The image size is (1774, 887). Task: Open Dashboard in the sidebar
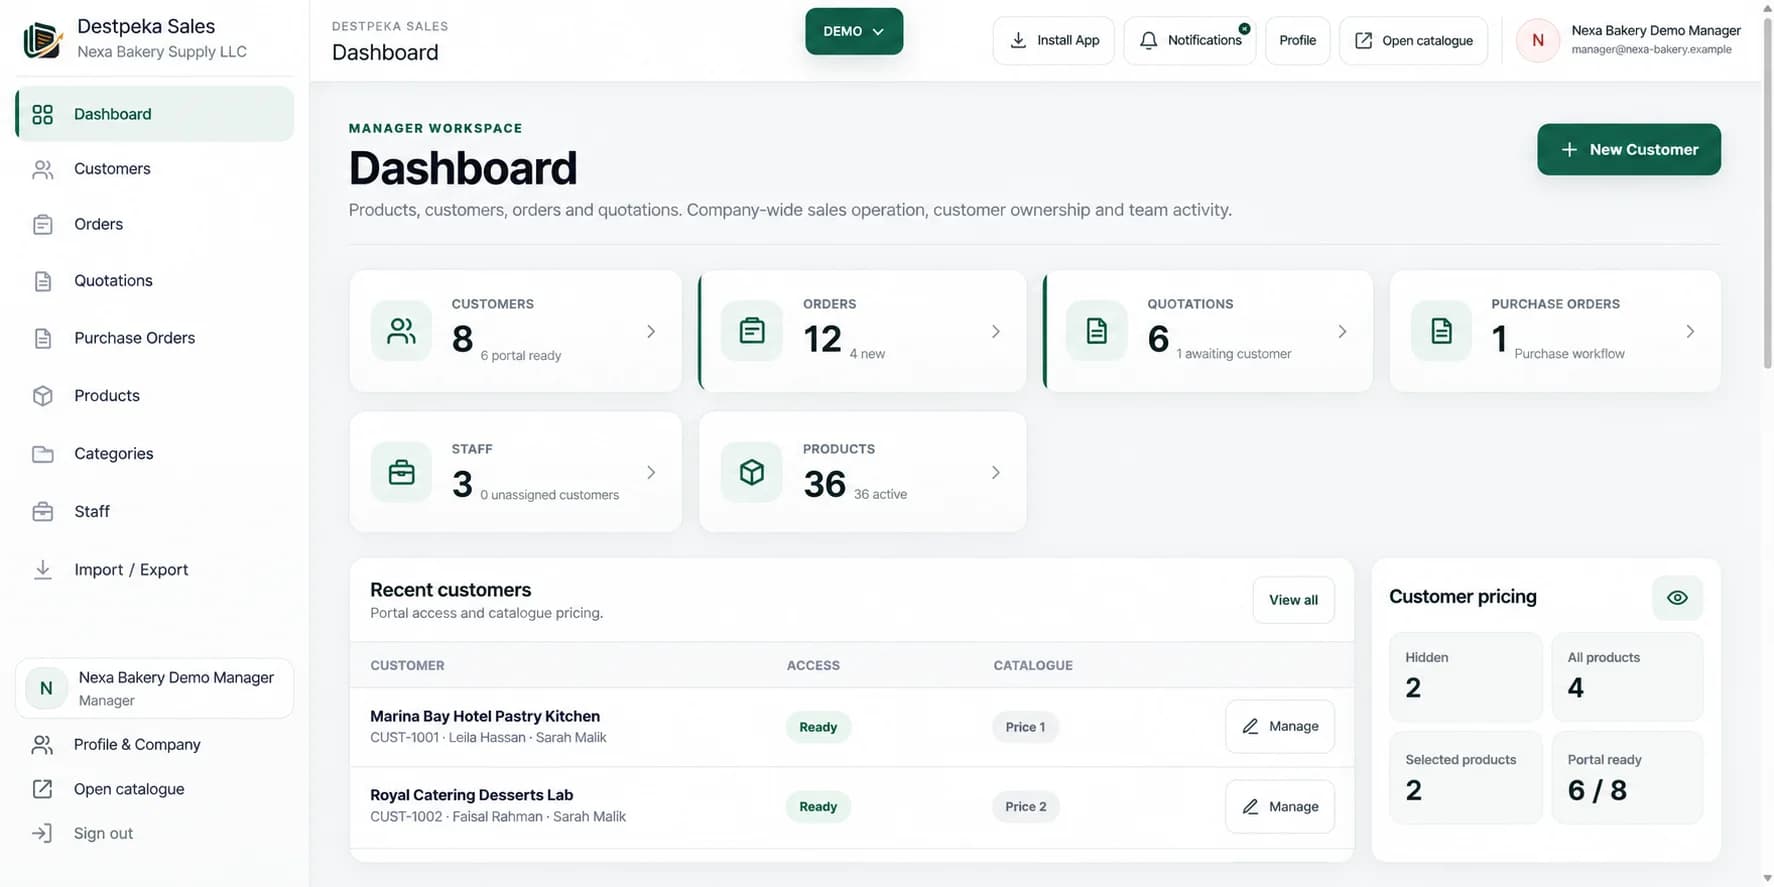(155, 114)
